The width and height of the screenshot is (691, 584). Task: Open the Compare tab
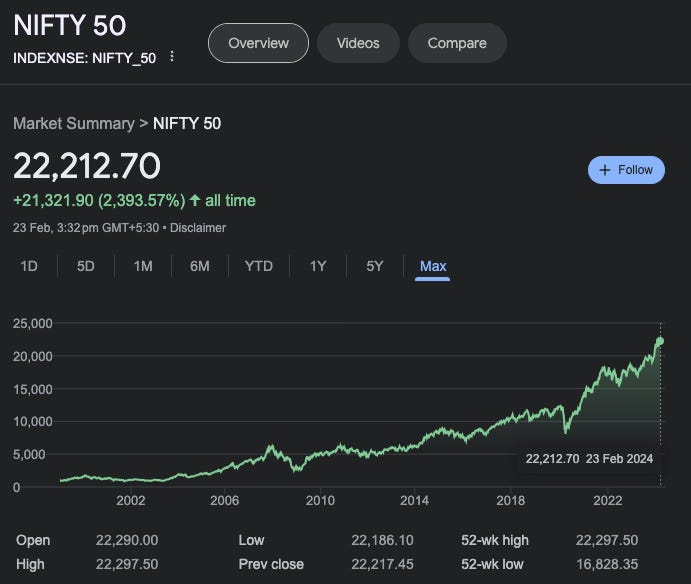(x=457, y=43)
